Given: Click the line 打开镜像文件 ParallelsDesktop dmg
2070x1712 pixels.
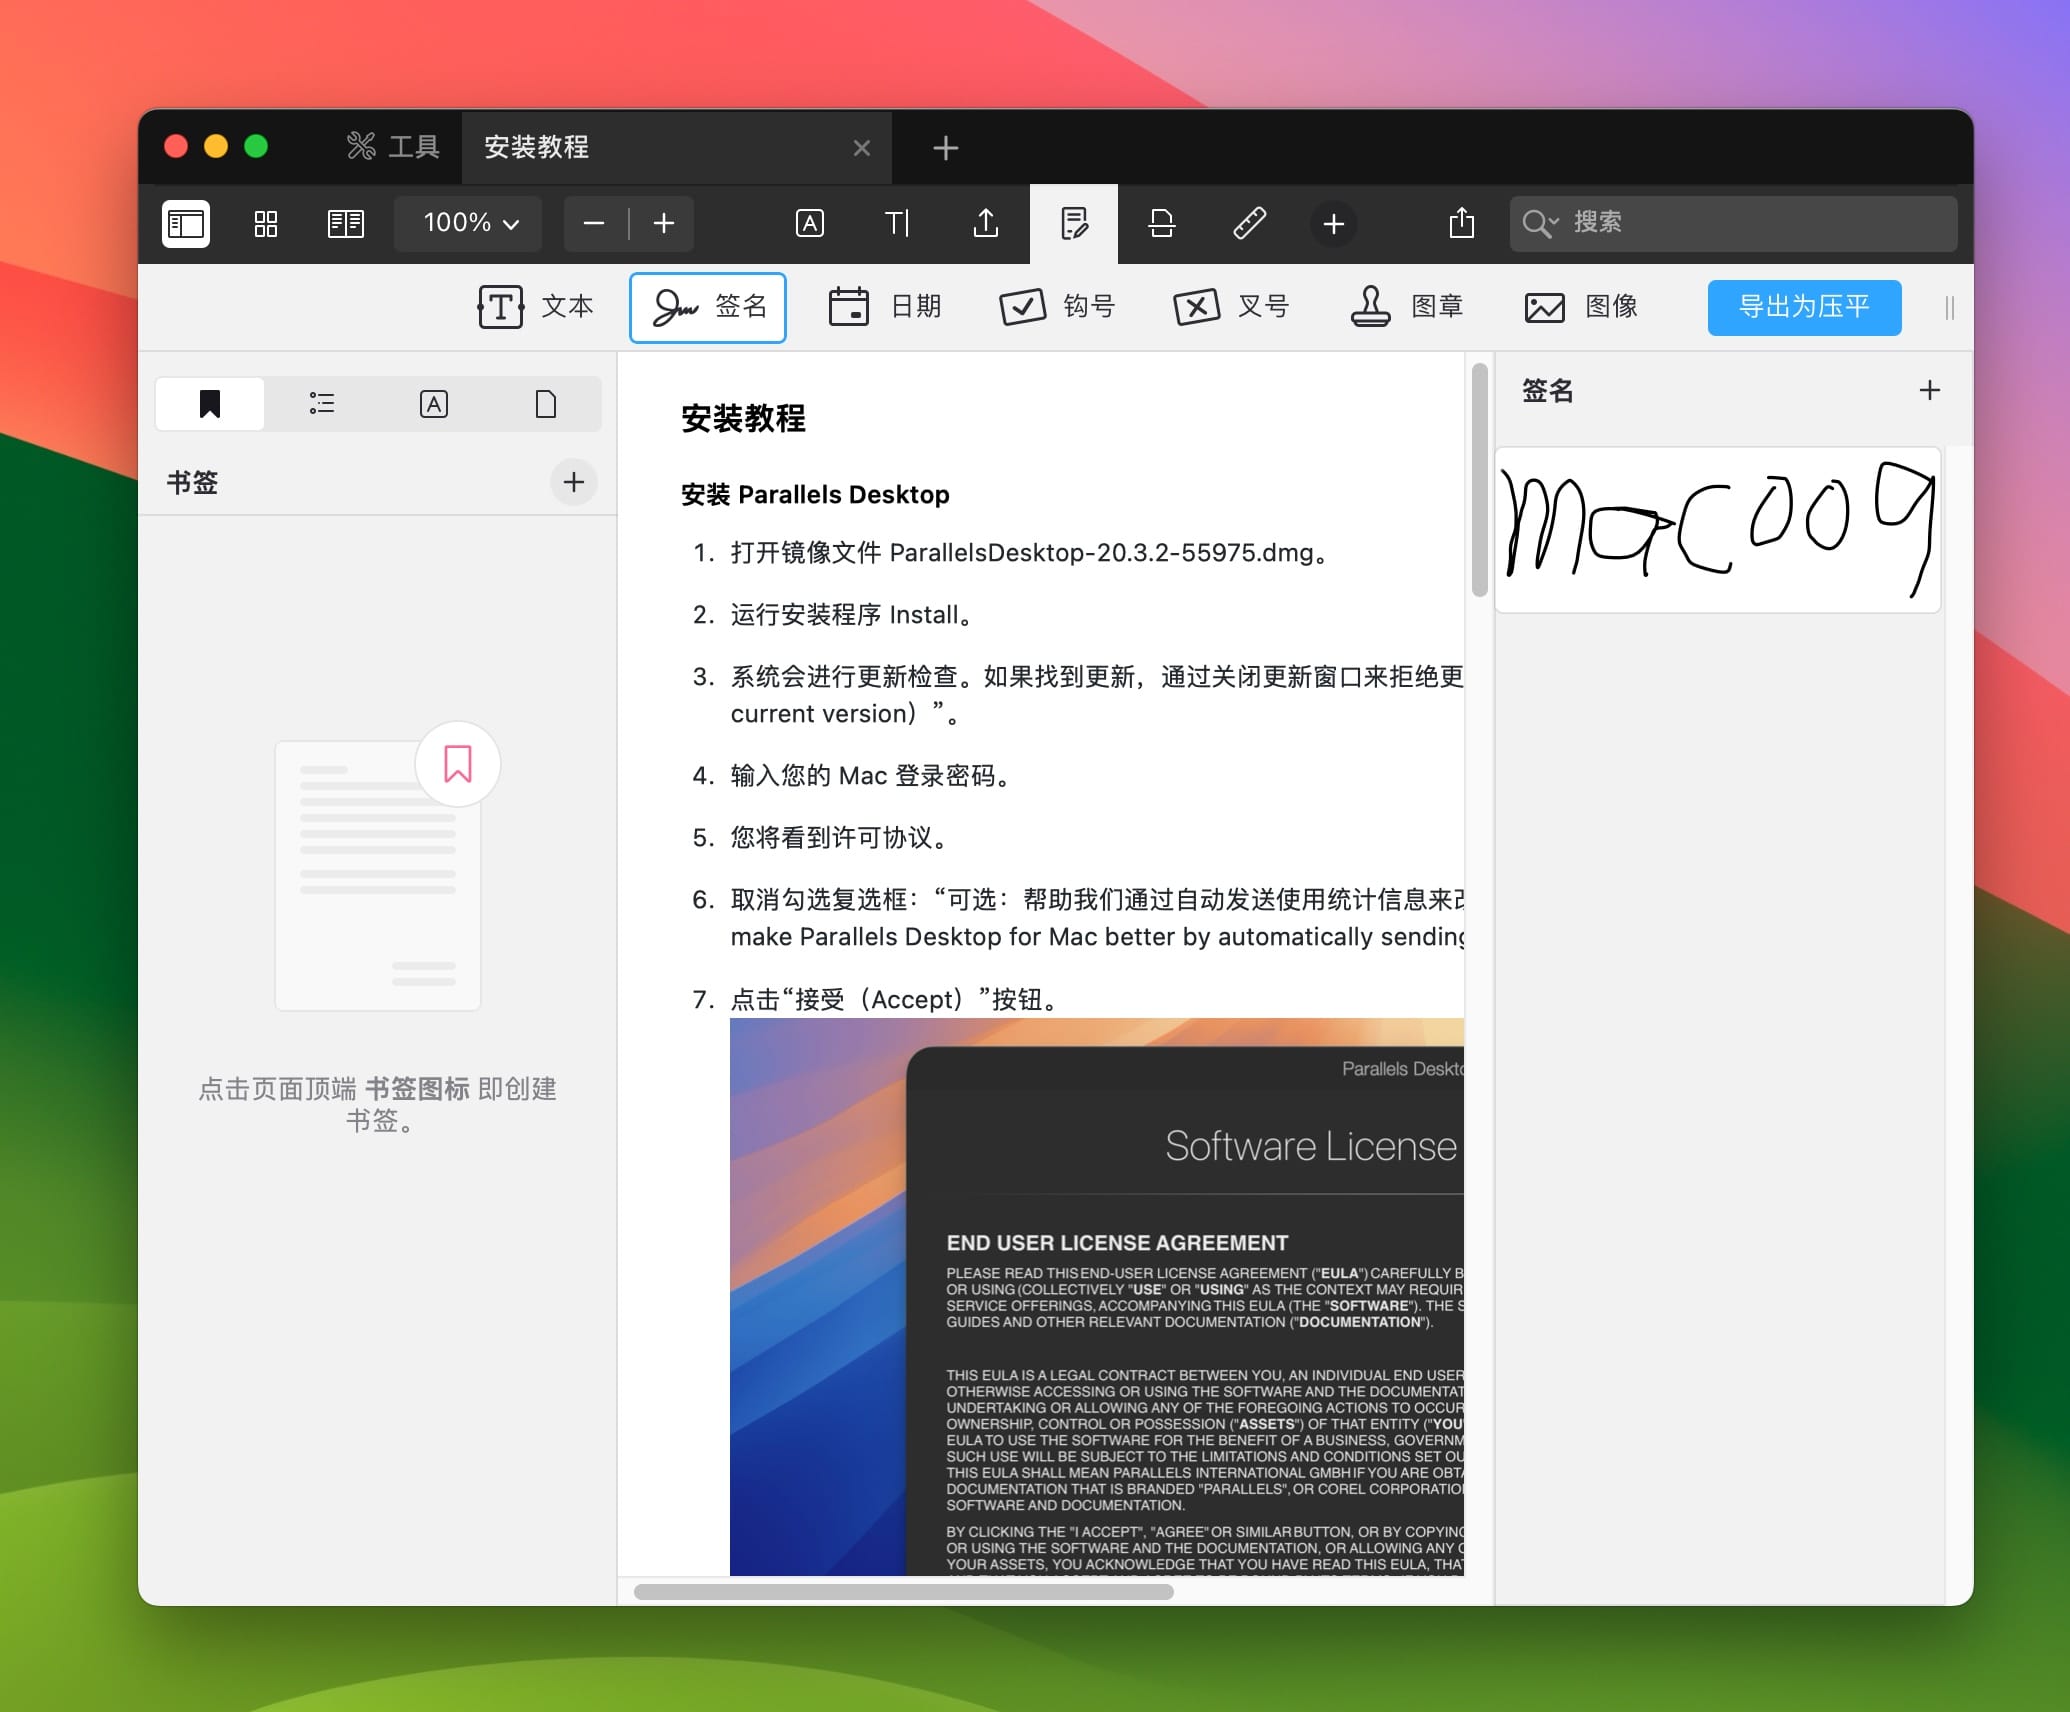Looking at the screenshot, I should (x=1030, y=552).
